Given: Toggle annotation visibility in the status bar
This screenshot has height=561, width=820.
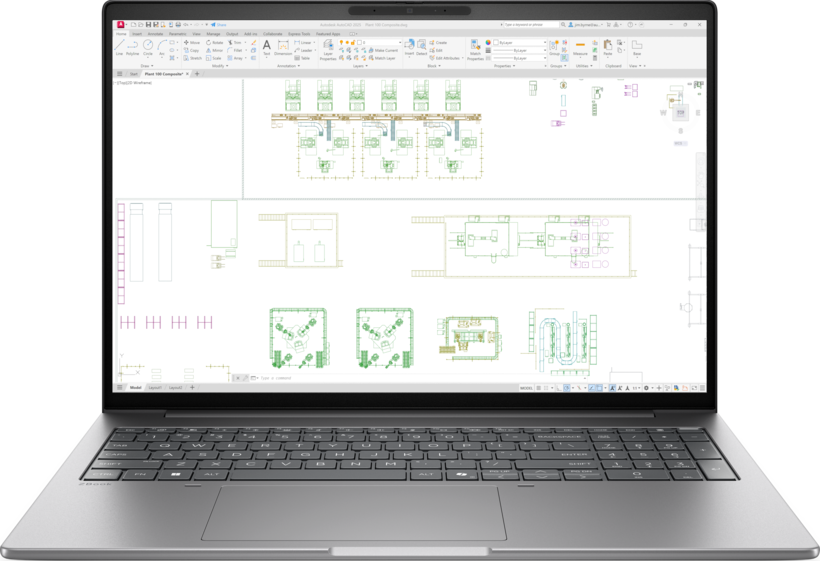Looking at the screenshot, I should point(612,388).
